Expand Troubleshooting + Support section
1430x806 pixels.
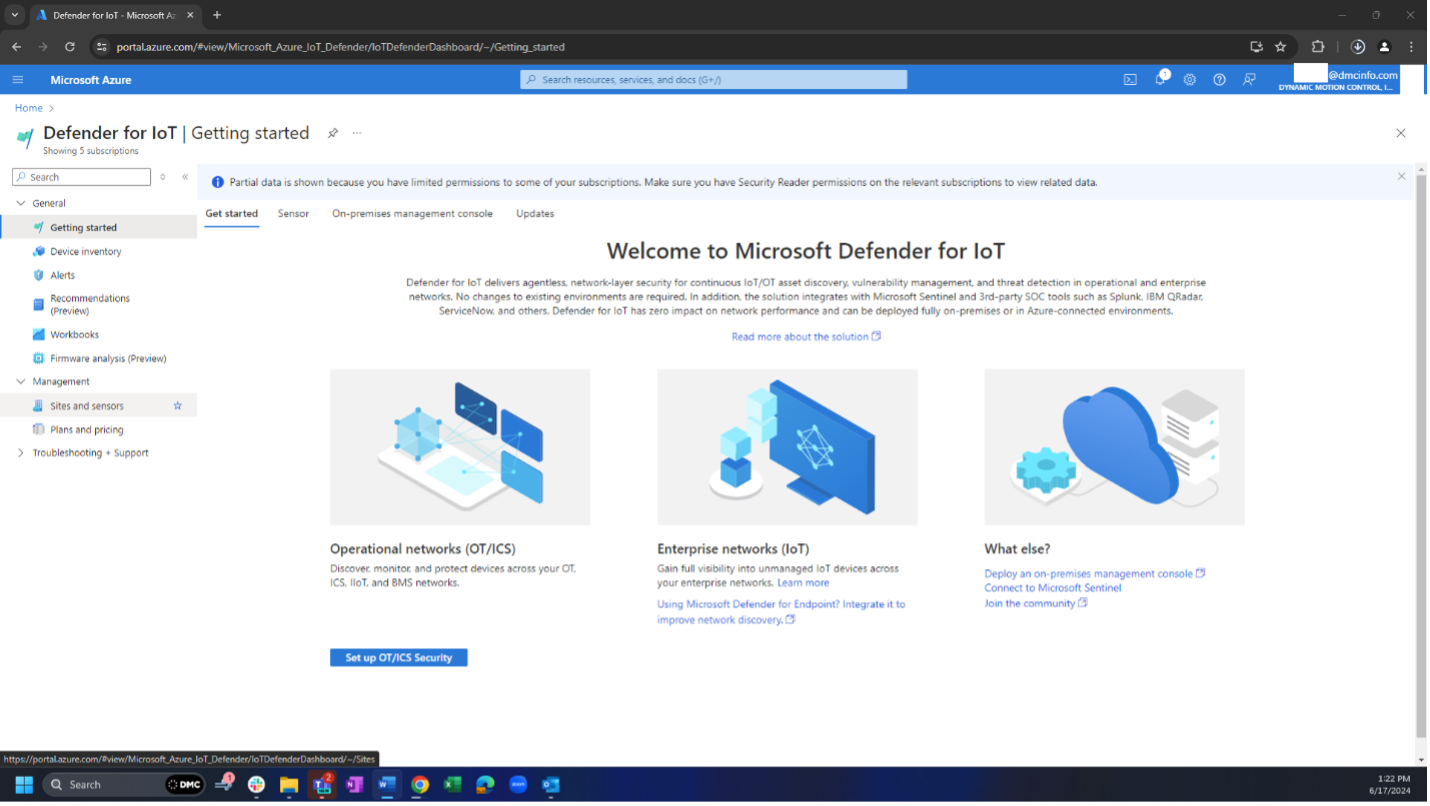[x=21, y=453]
